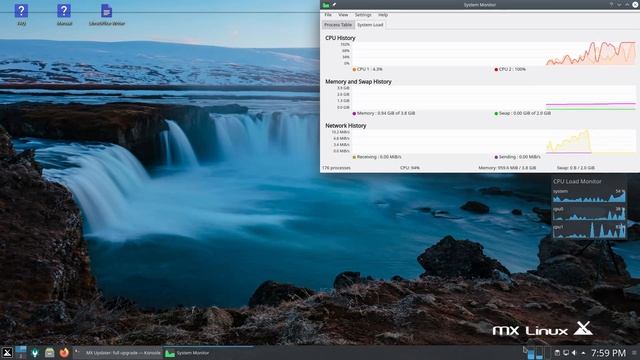Click the status bar Memory usage text
The image size is (640, 360).
click(x=507, y=168)
